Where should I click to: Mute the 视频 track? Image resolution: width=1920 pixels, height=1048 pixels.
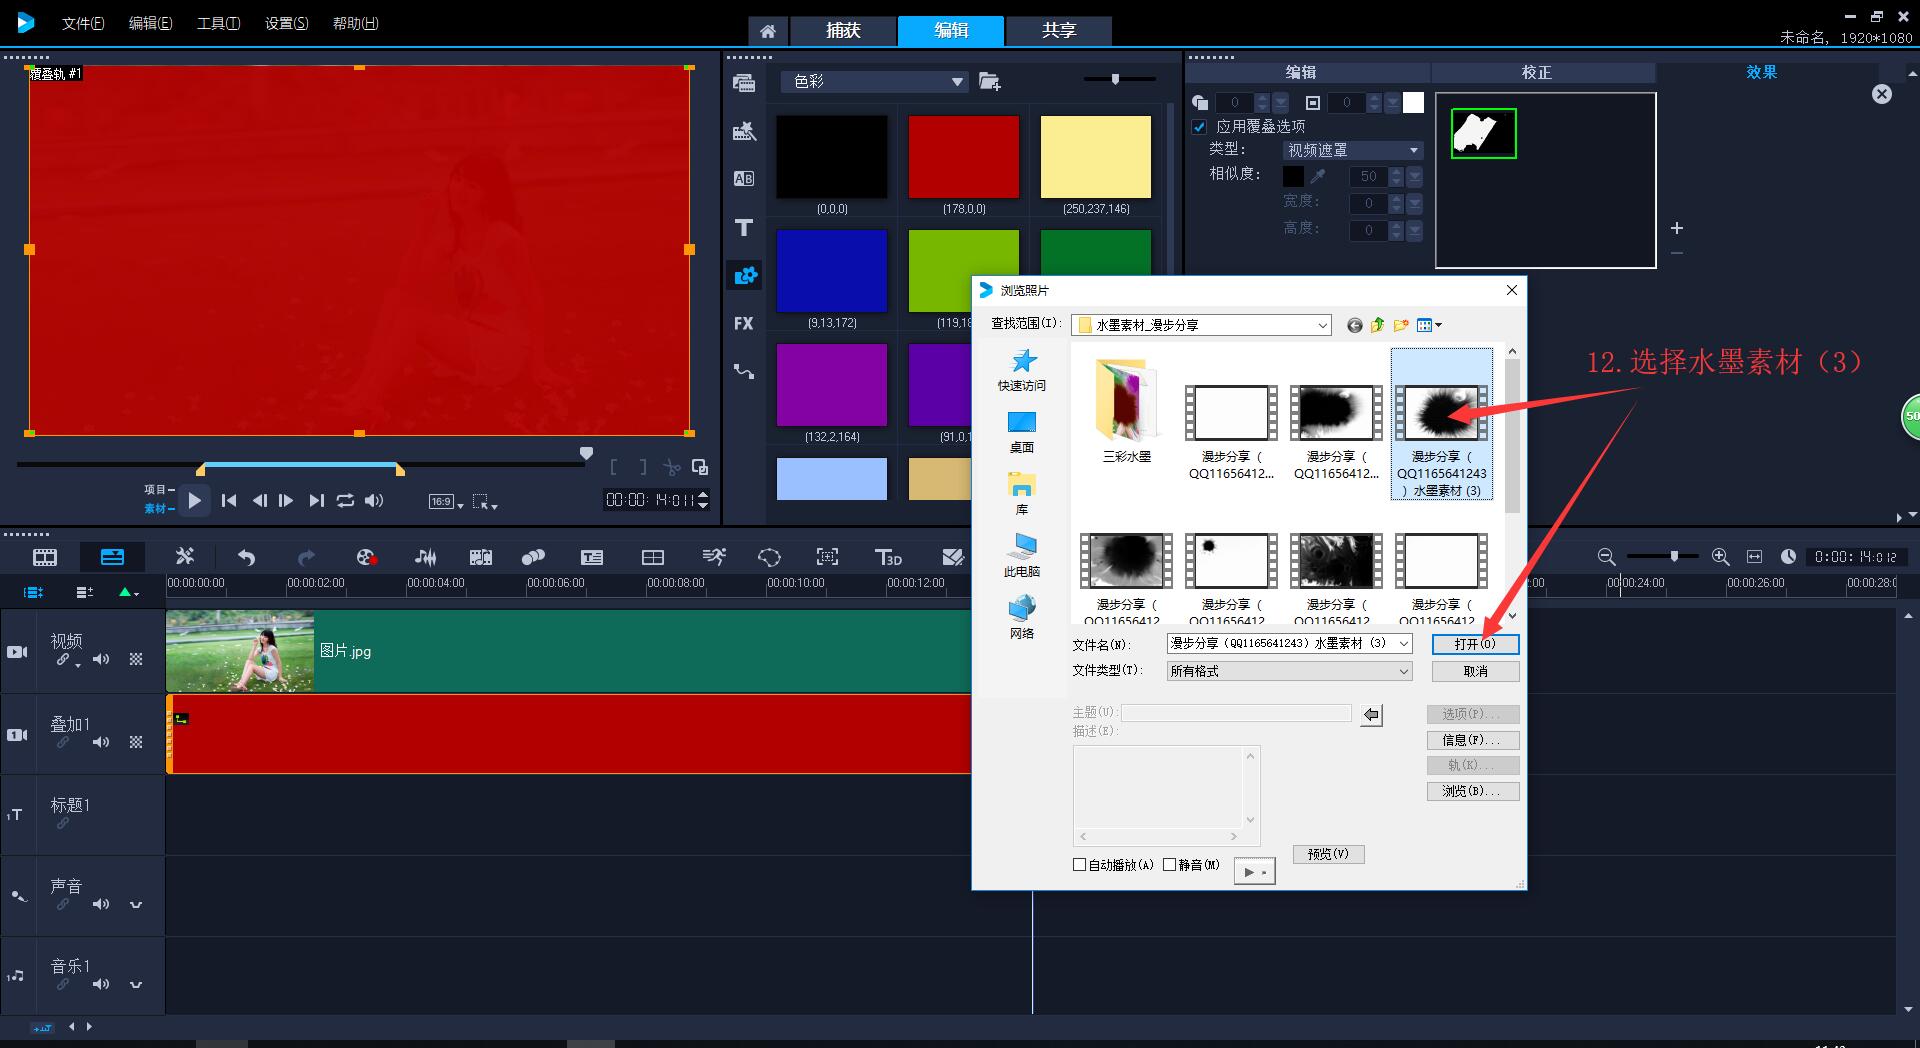tap(101, 659)
